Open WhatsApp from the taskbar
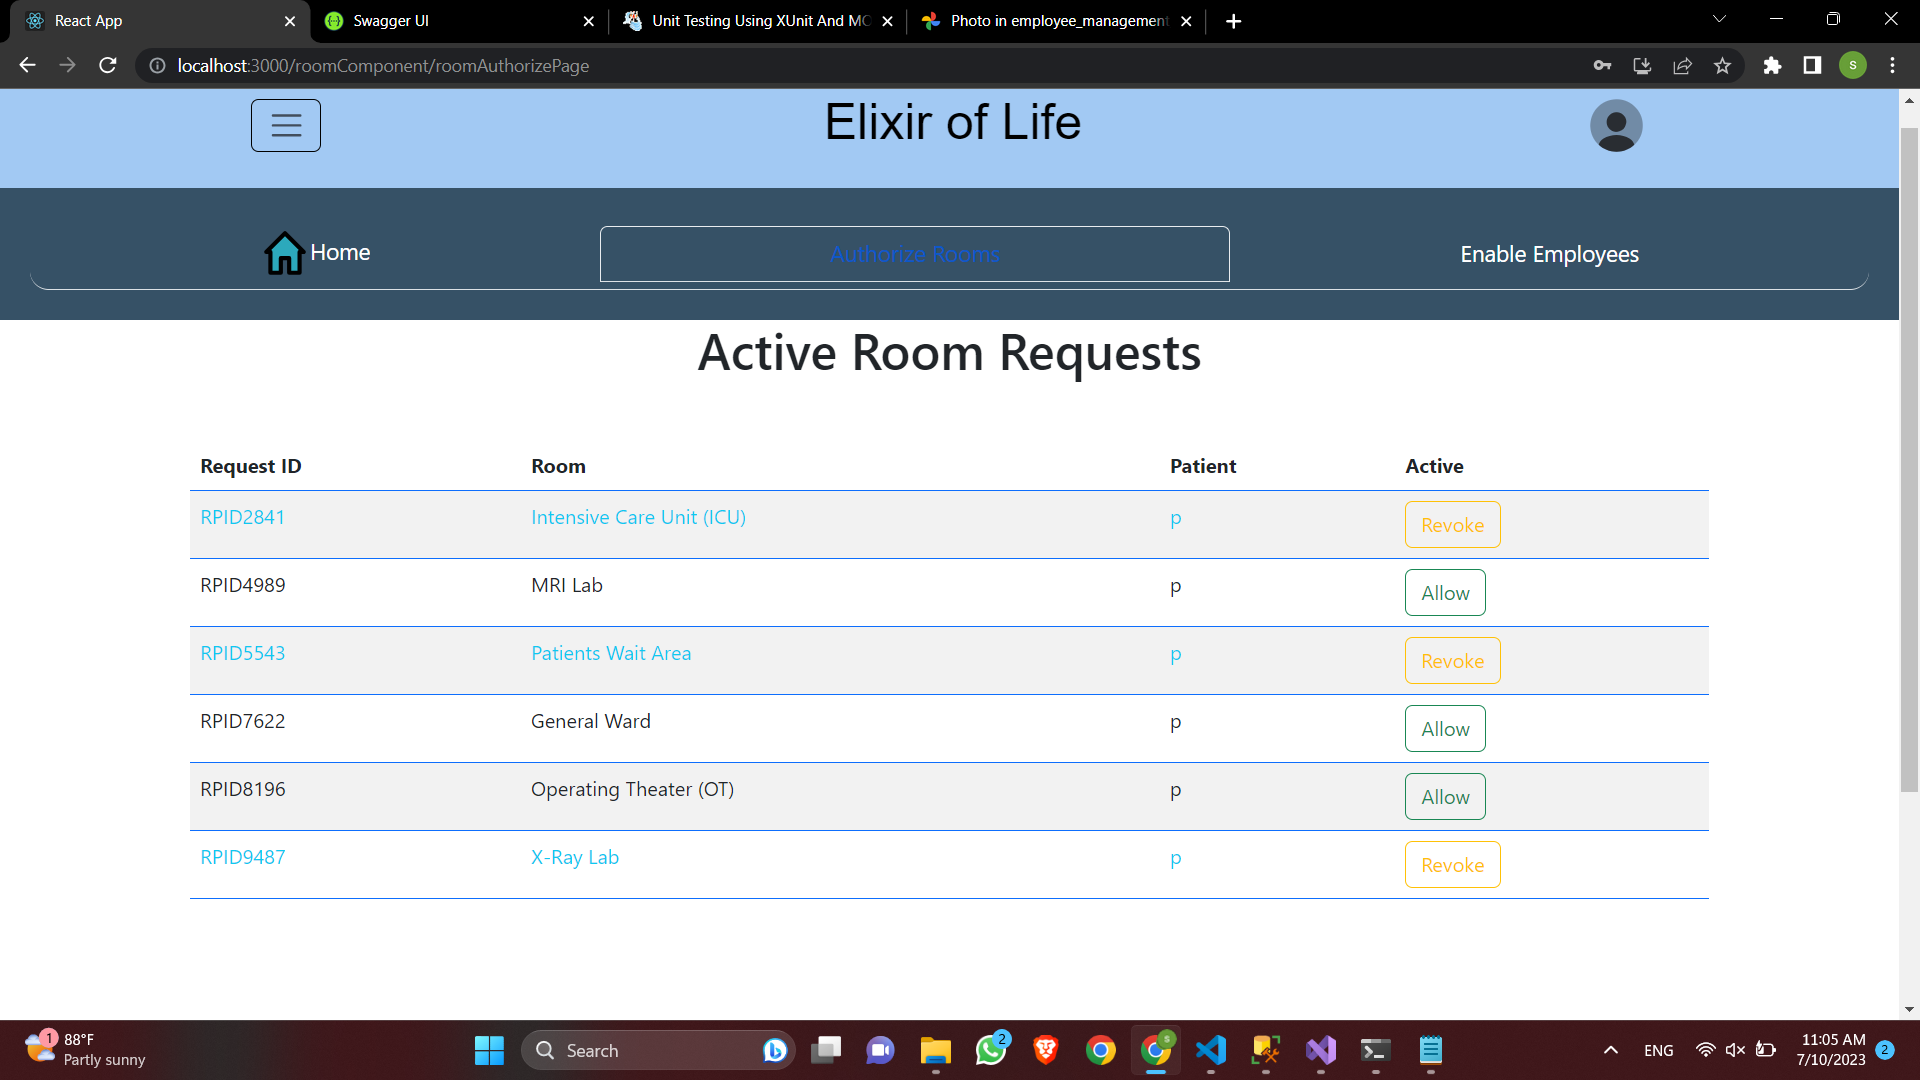1920x1080 pixels. (x=991, y=1050)
